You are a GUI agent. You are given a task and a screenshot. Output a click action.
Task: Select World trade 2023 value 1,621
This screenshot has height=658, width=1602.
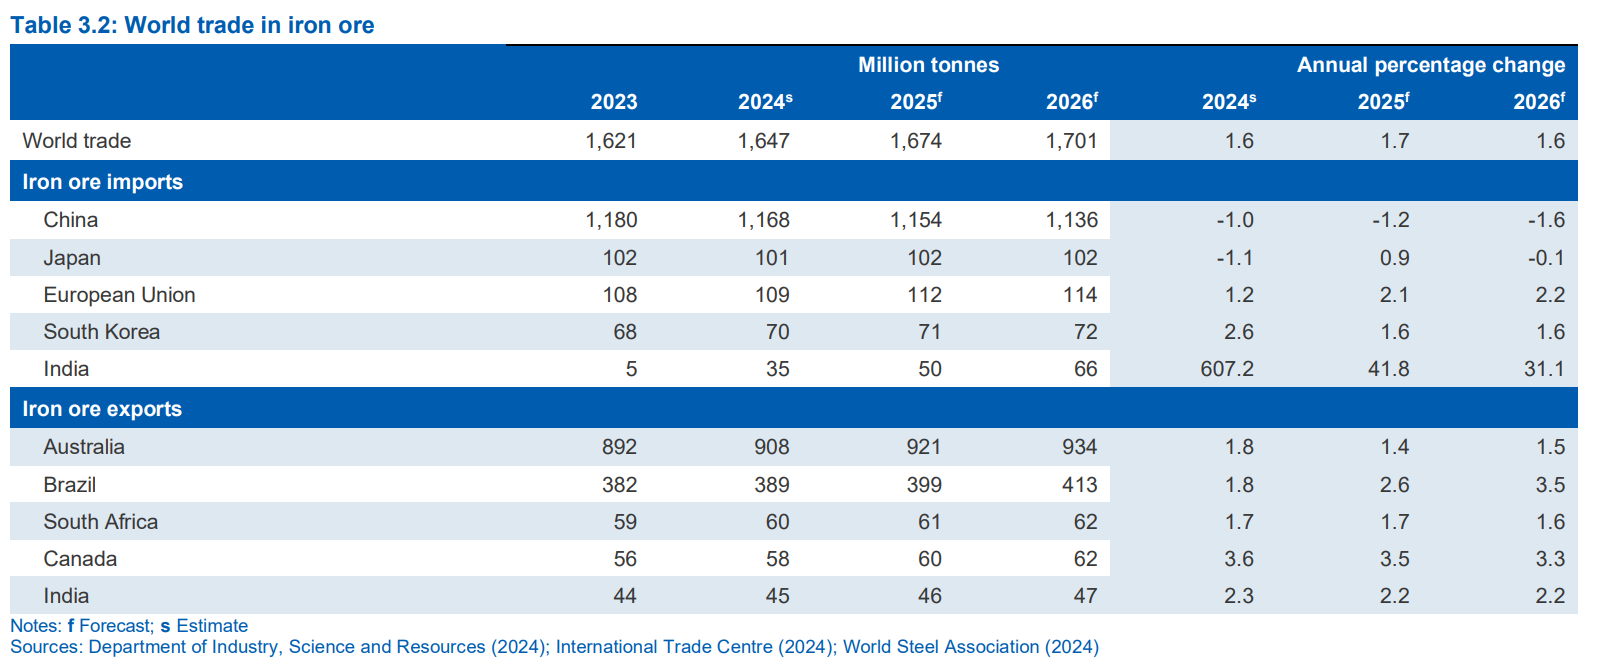coord(611,141)
